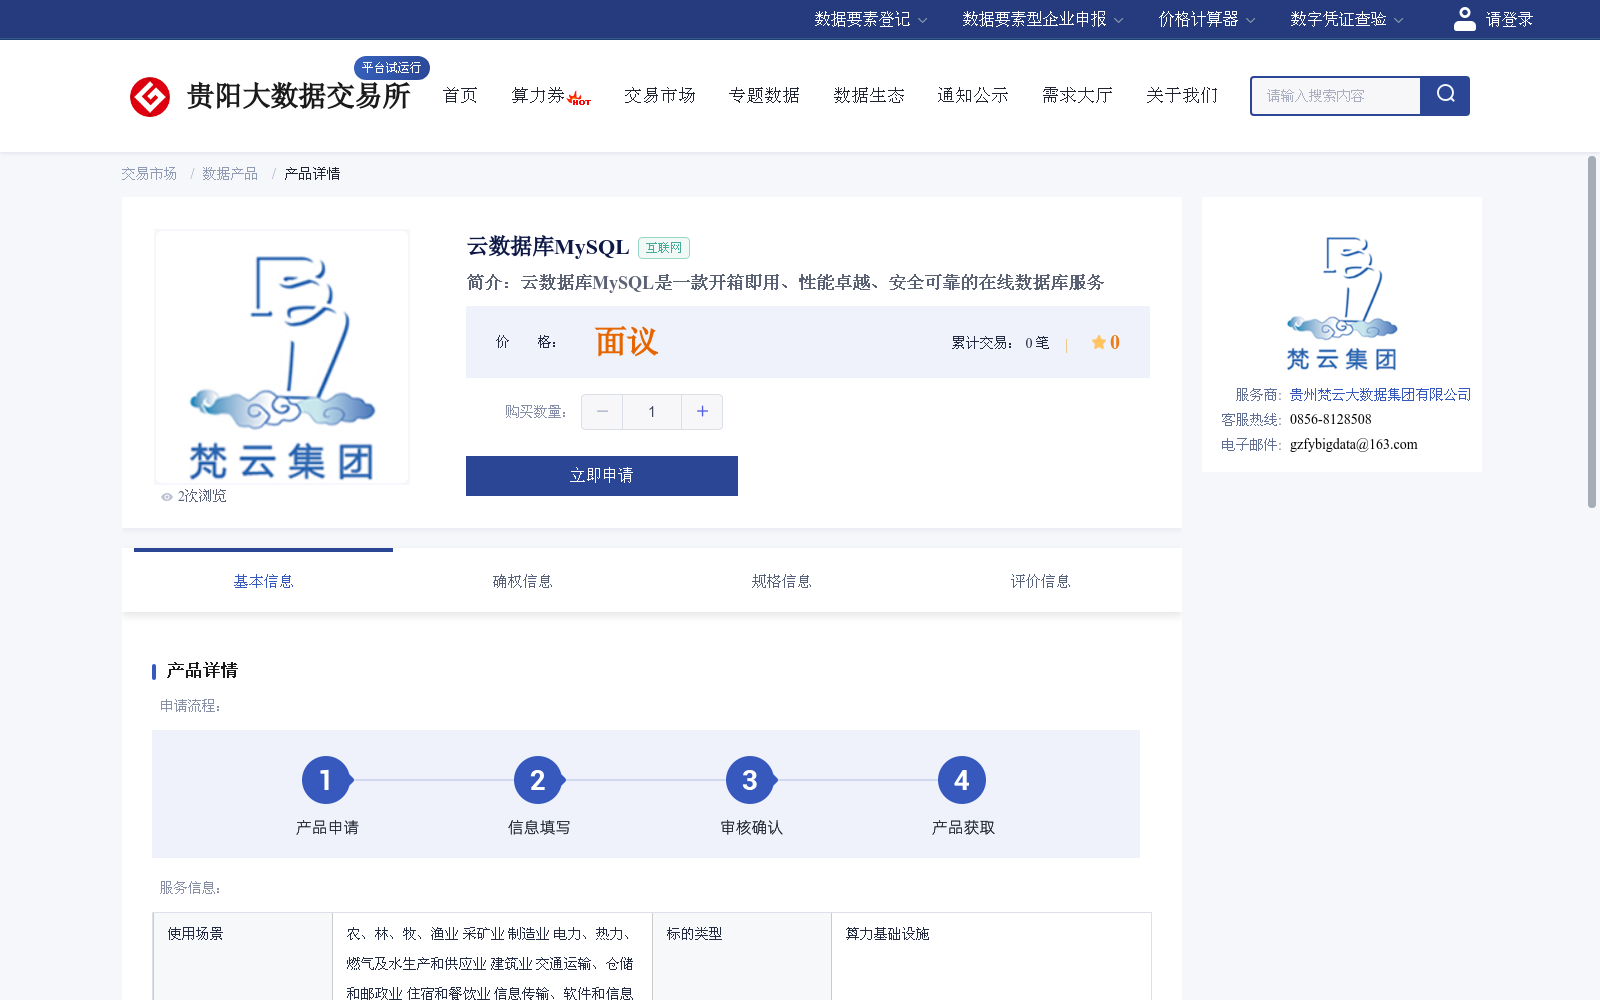Click the step 4 产品获取 circle

pos(962,780)
